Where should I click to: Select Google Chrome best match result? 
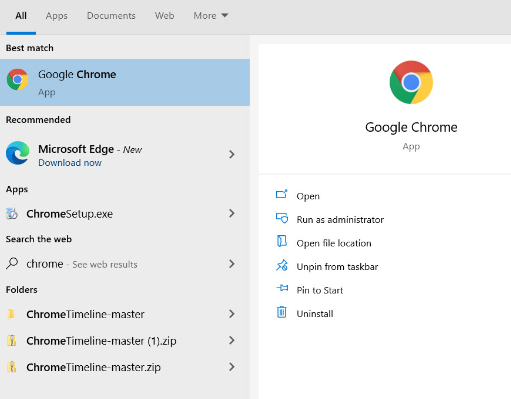pyautogui.click(x=125, y=82)
